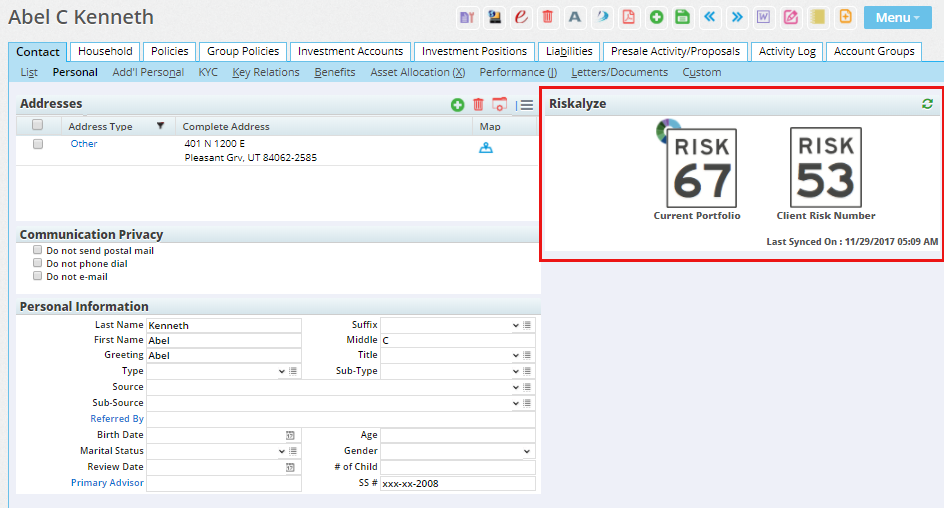Open the Investment Accounts tab
Viewport: 944px width, 508px height.
(350, 51)
